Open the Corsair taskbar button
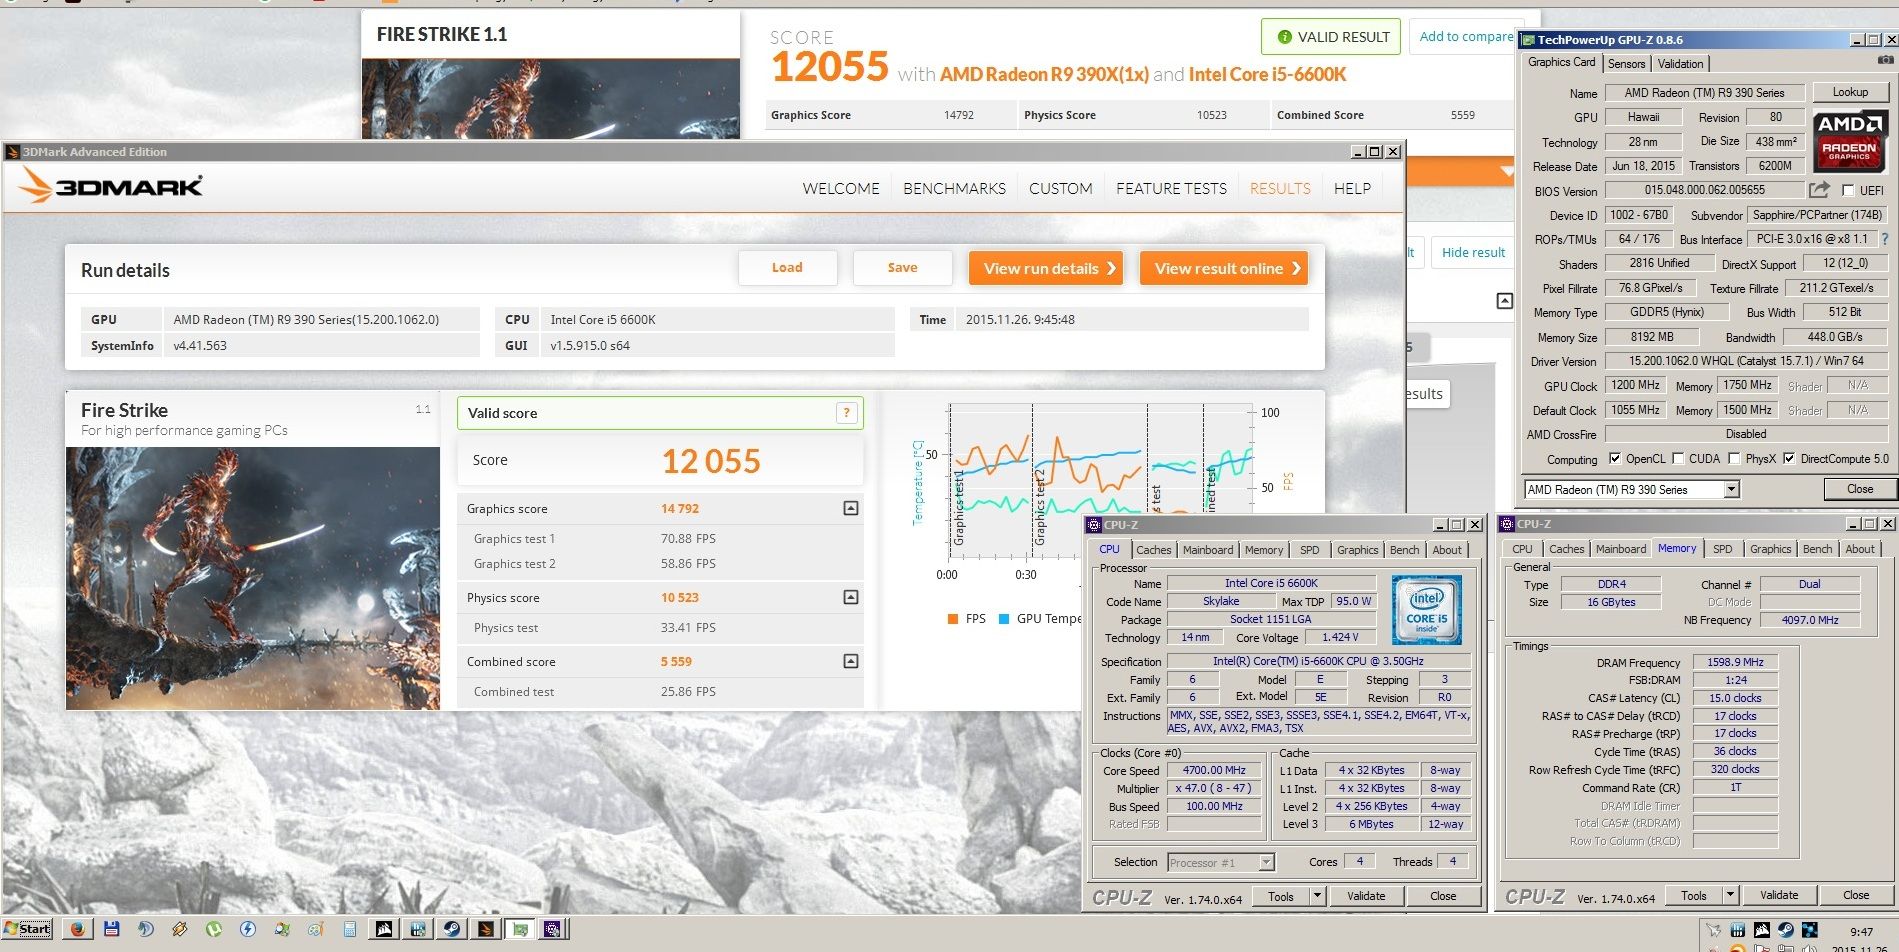Screen dimensions: 1899x952 (384, 929)
